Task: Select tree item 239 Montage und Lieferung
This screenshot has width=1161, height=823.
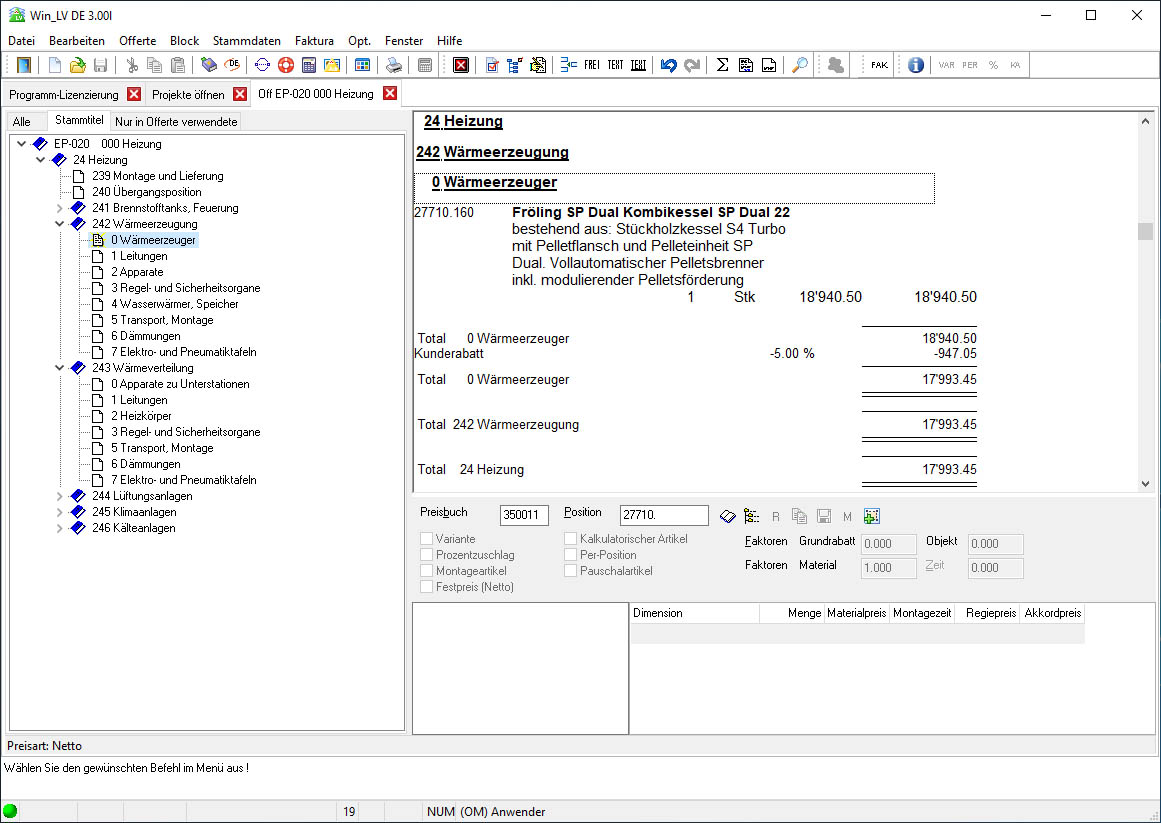Action: click(158, 176)
